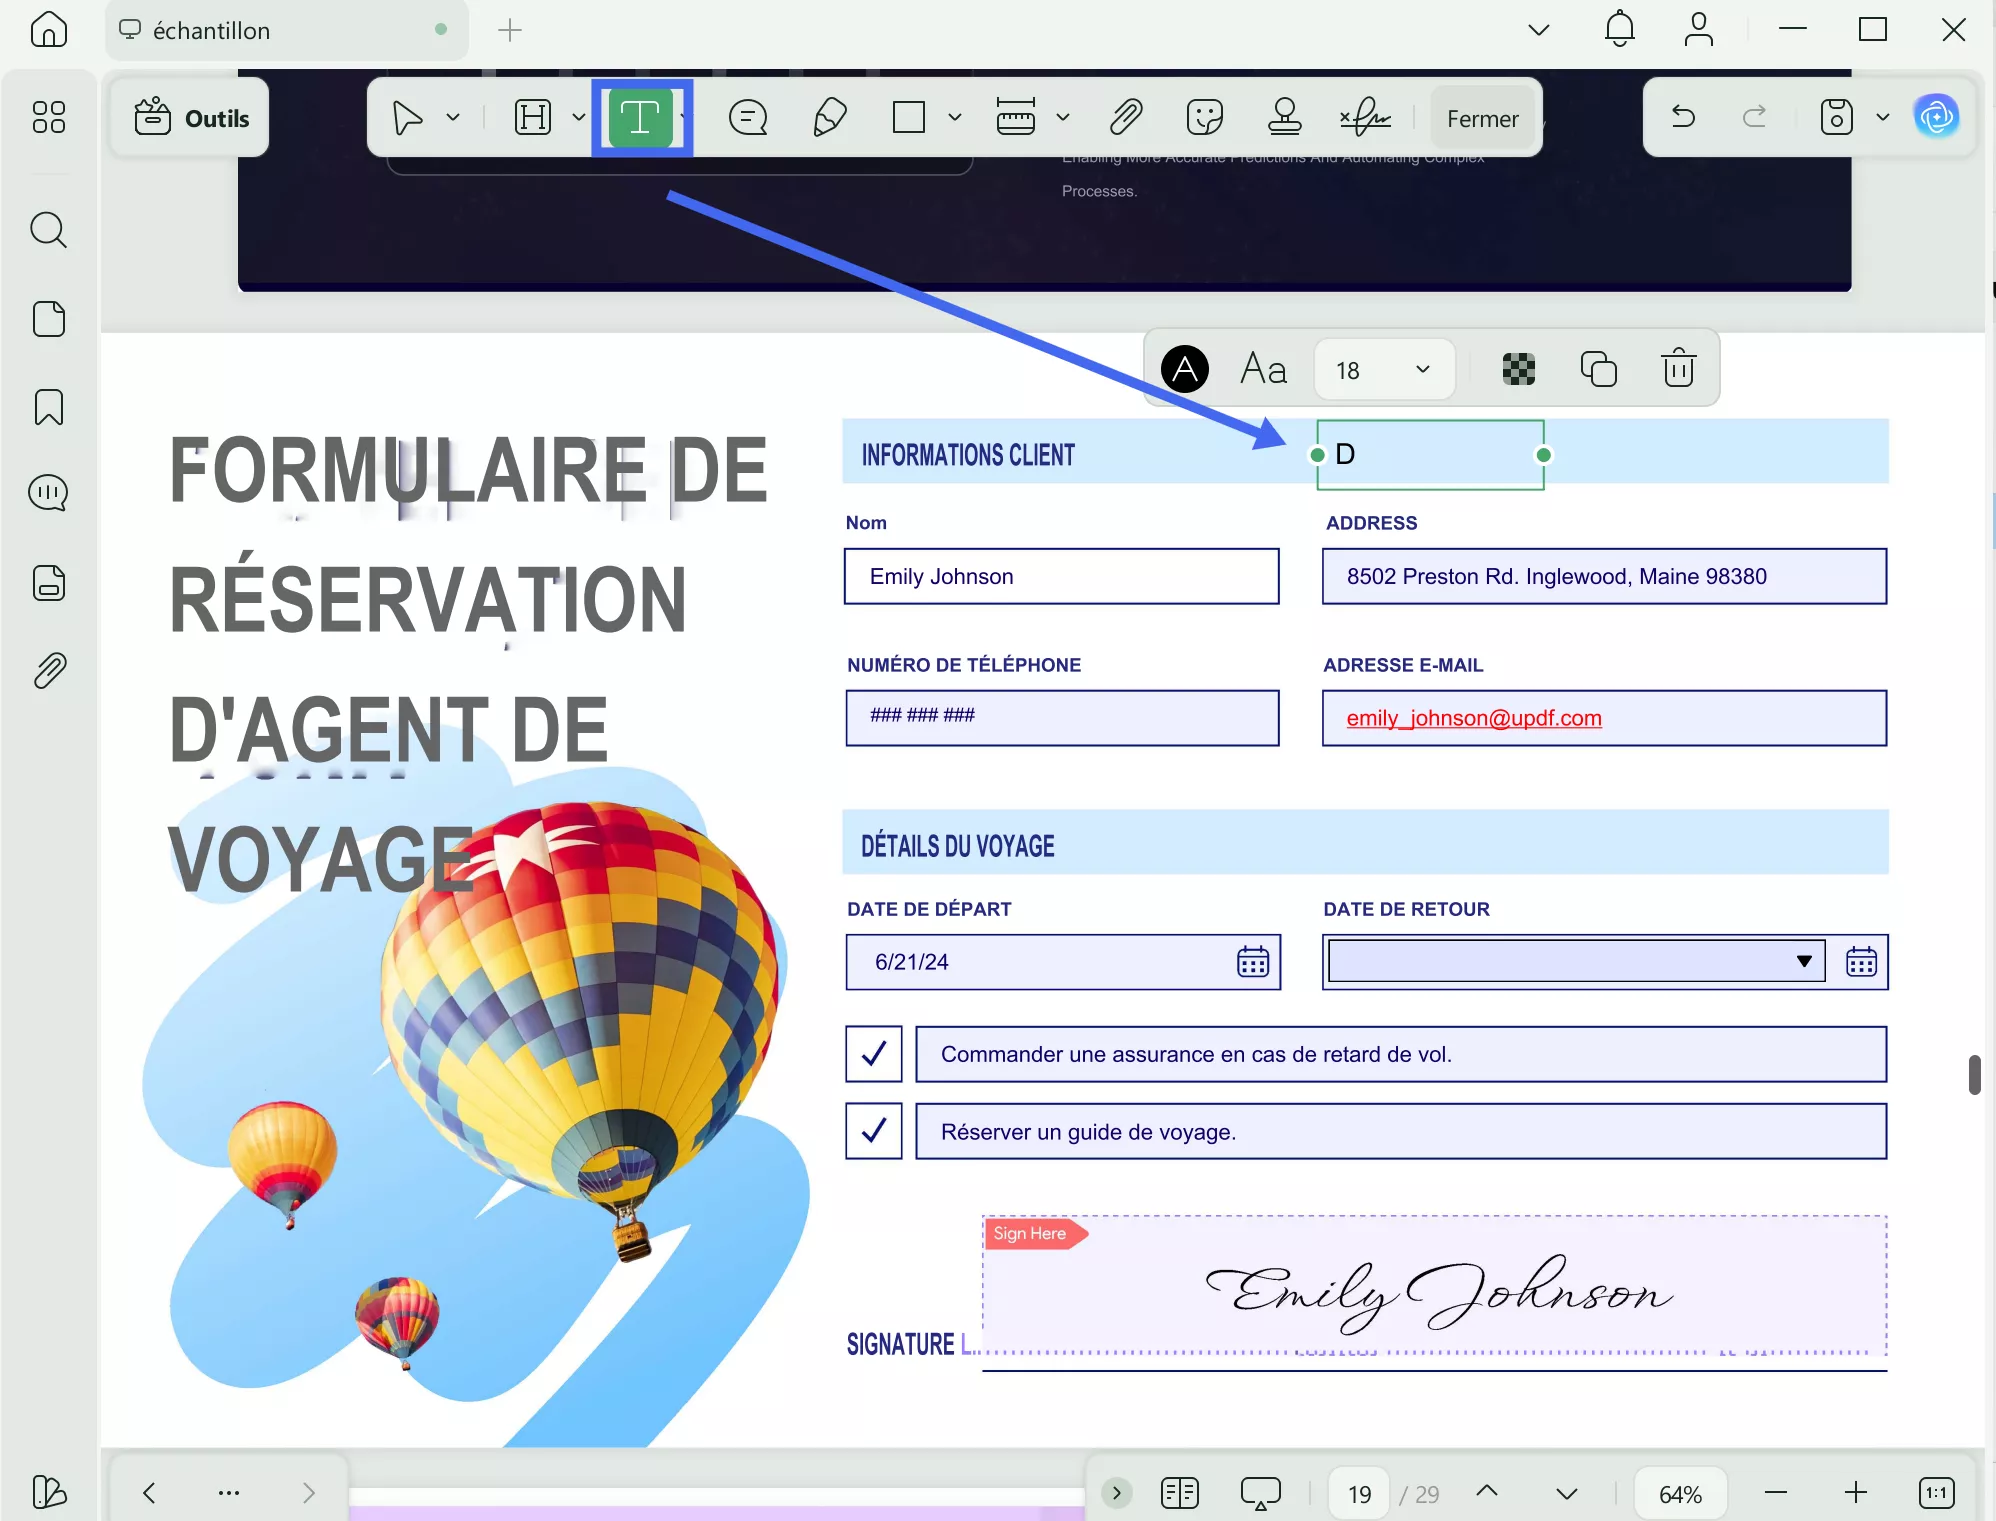The image size is (1996, 1521).
Task: Open the font size 18 dropdown
Action: tap(1383, 369)
